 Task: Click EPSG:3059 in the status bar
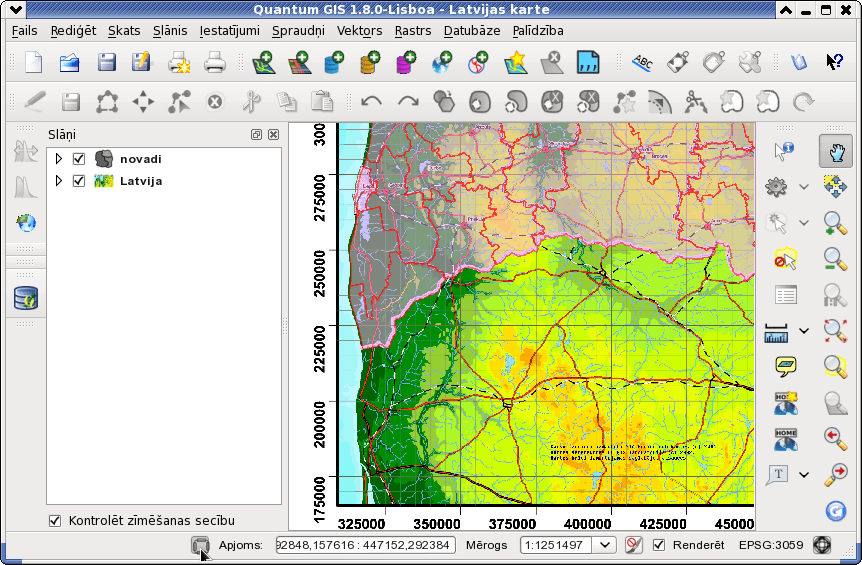[x=771, y=545]
